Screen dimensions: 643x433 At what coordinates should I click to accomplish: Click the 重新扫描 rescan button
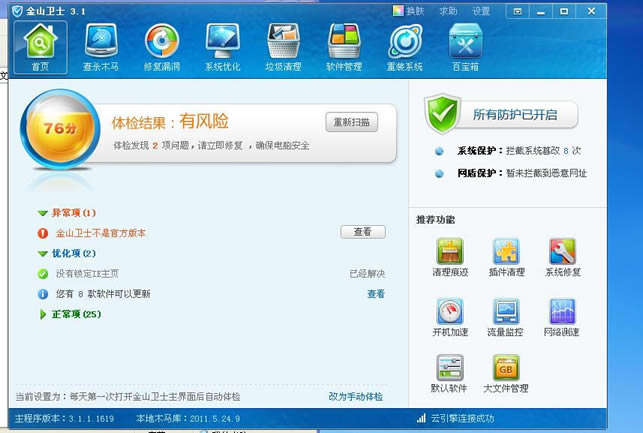tap(352, 122)
